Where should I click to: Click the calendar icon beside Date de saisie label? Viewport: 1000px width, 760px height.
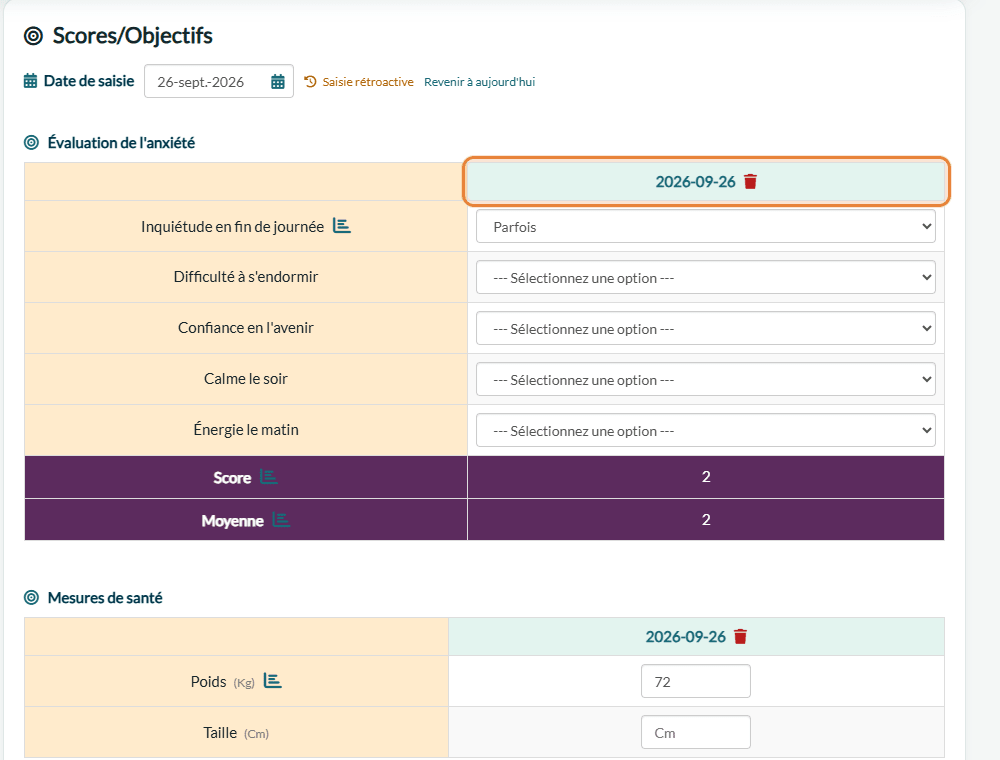point(30,81)
